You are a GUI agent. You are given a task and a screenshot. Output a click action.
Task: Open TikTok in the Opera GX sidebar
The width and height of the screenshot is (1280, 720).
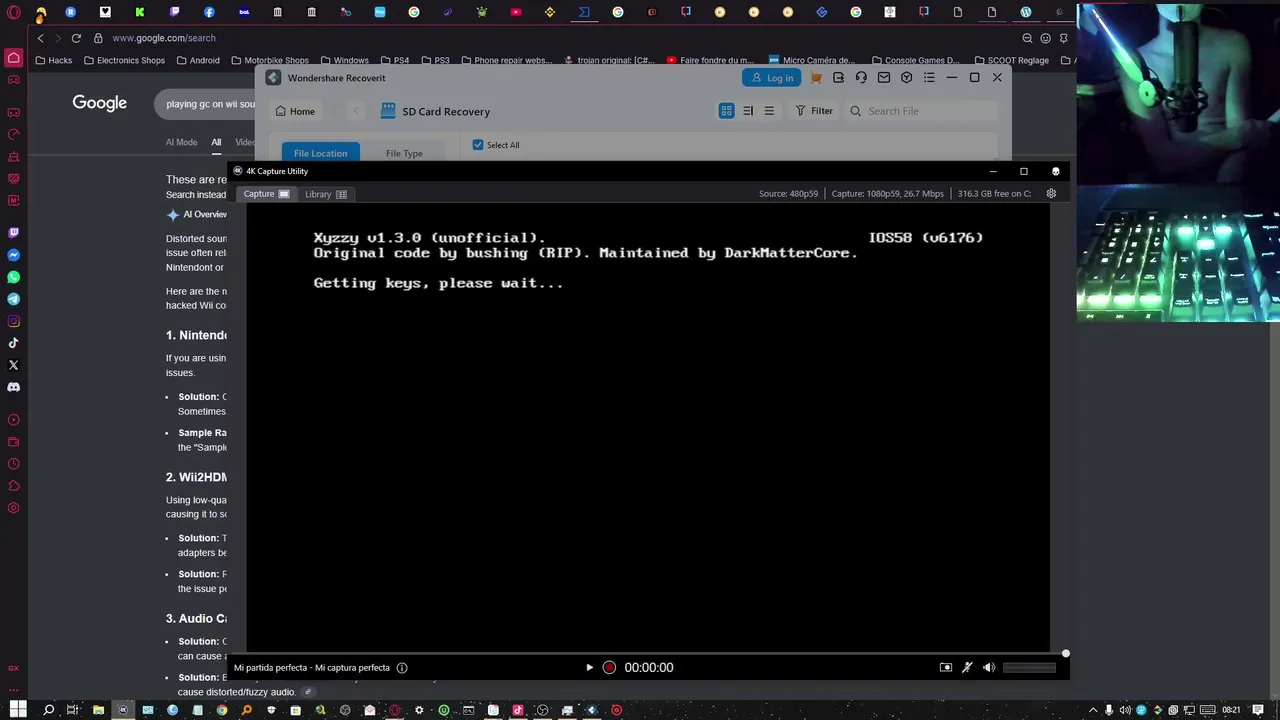(14, 343)
